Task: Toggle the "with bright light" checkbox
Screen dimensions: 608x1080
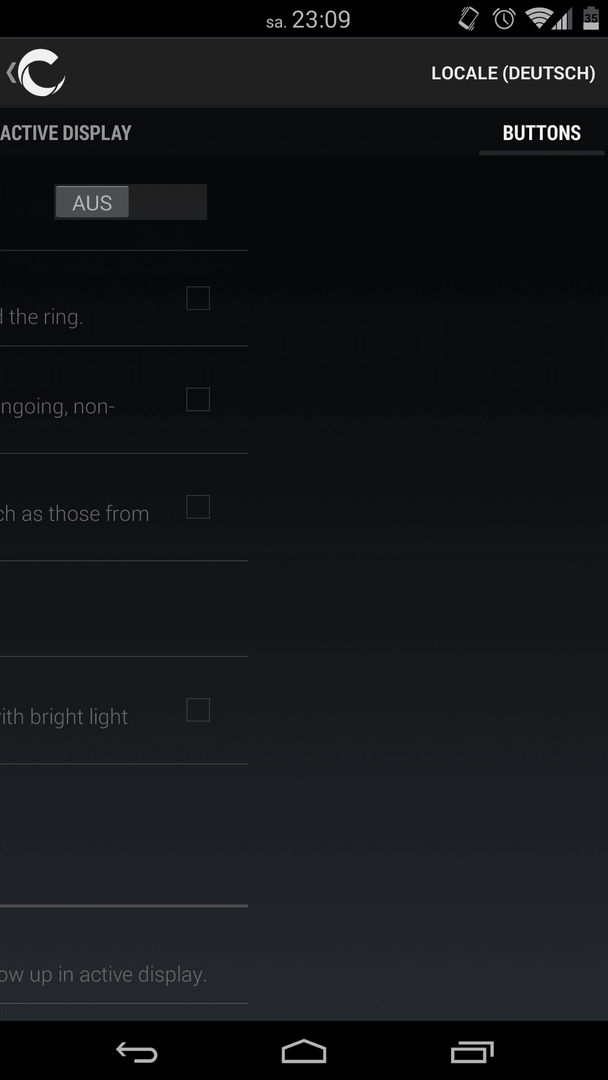Action: 198,710
